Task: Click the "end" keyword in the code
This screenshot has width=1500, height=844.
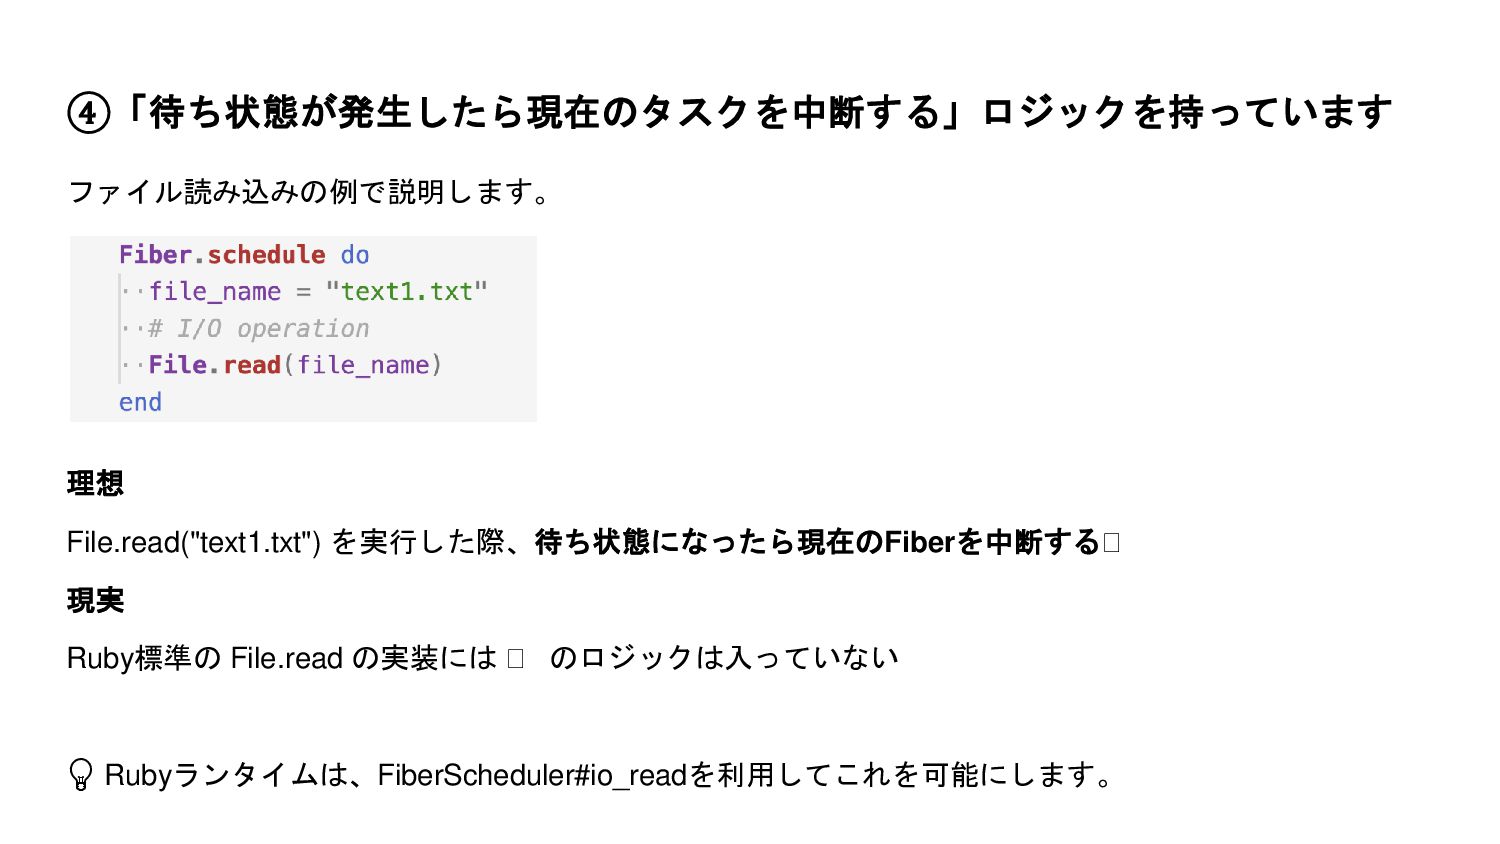Action: pos(140,402)
